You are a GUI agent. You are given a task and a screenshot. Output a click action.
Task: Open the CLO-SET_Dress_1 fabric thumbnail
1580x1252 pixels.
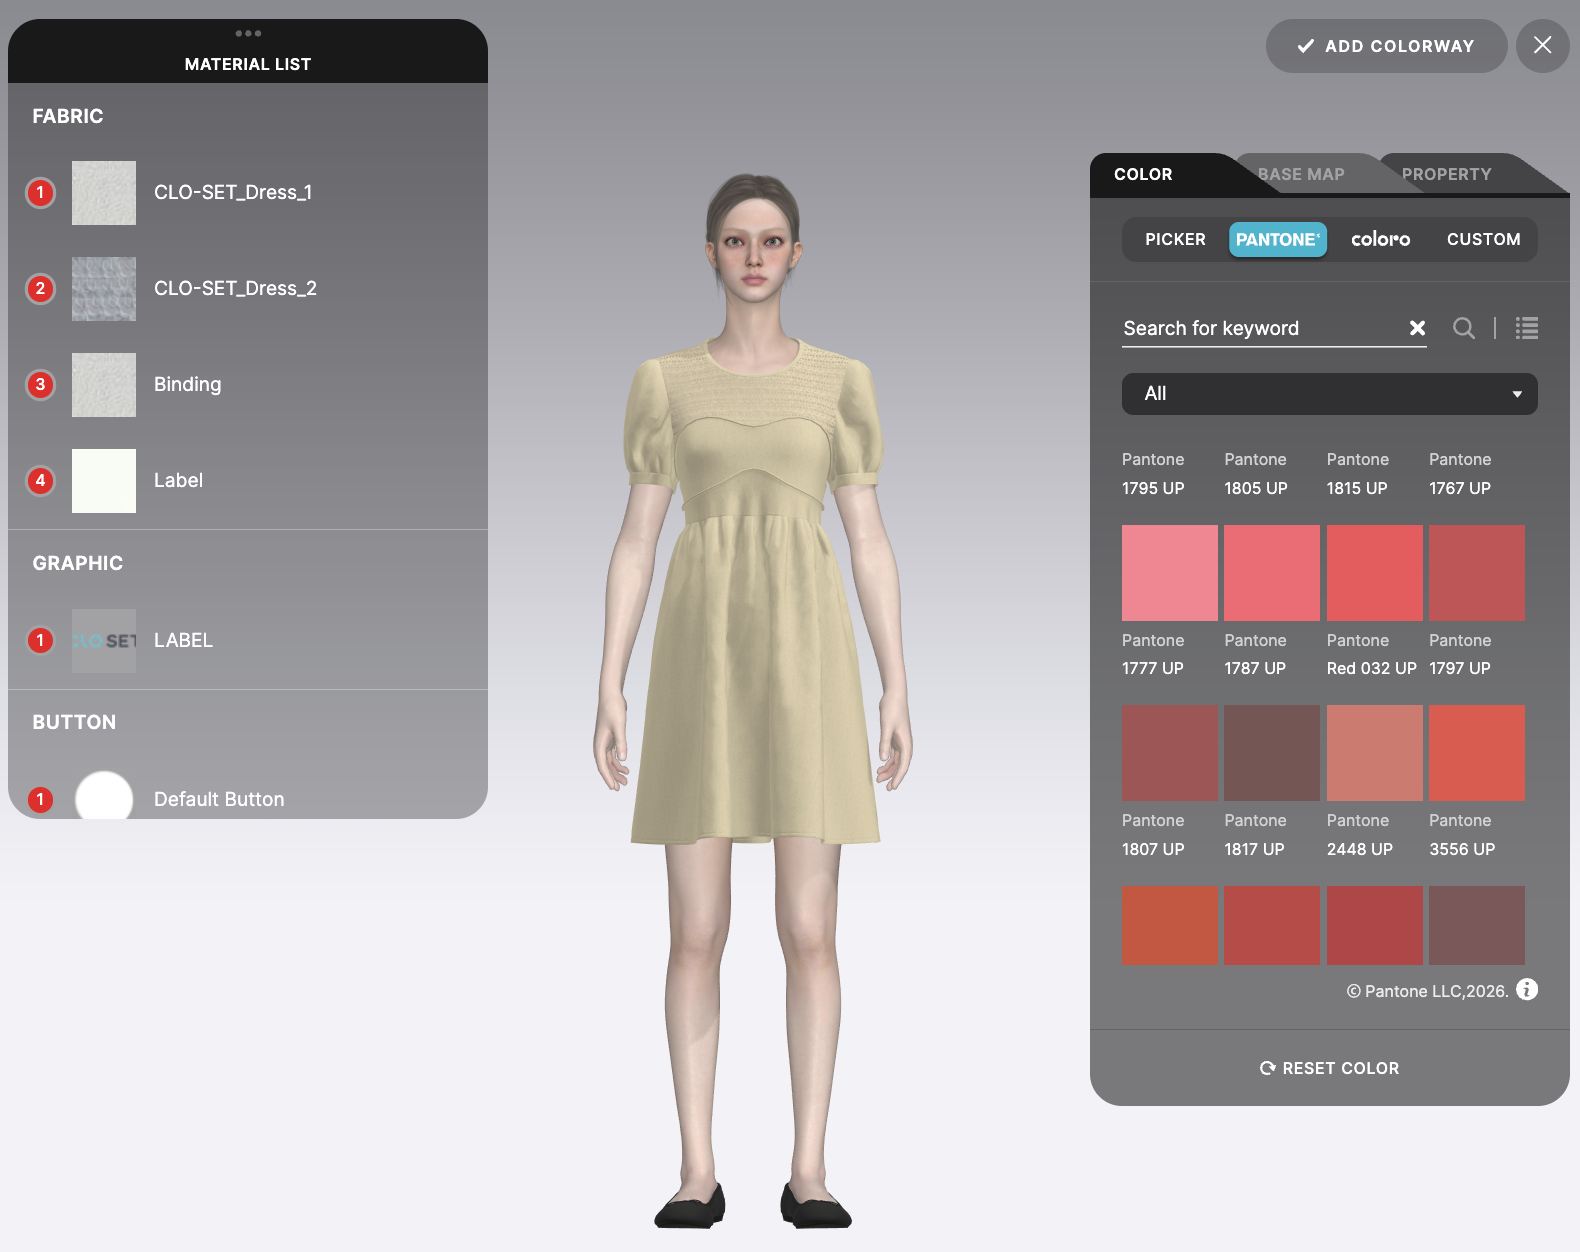pos(104,193)
